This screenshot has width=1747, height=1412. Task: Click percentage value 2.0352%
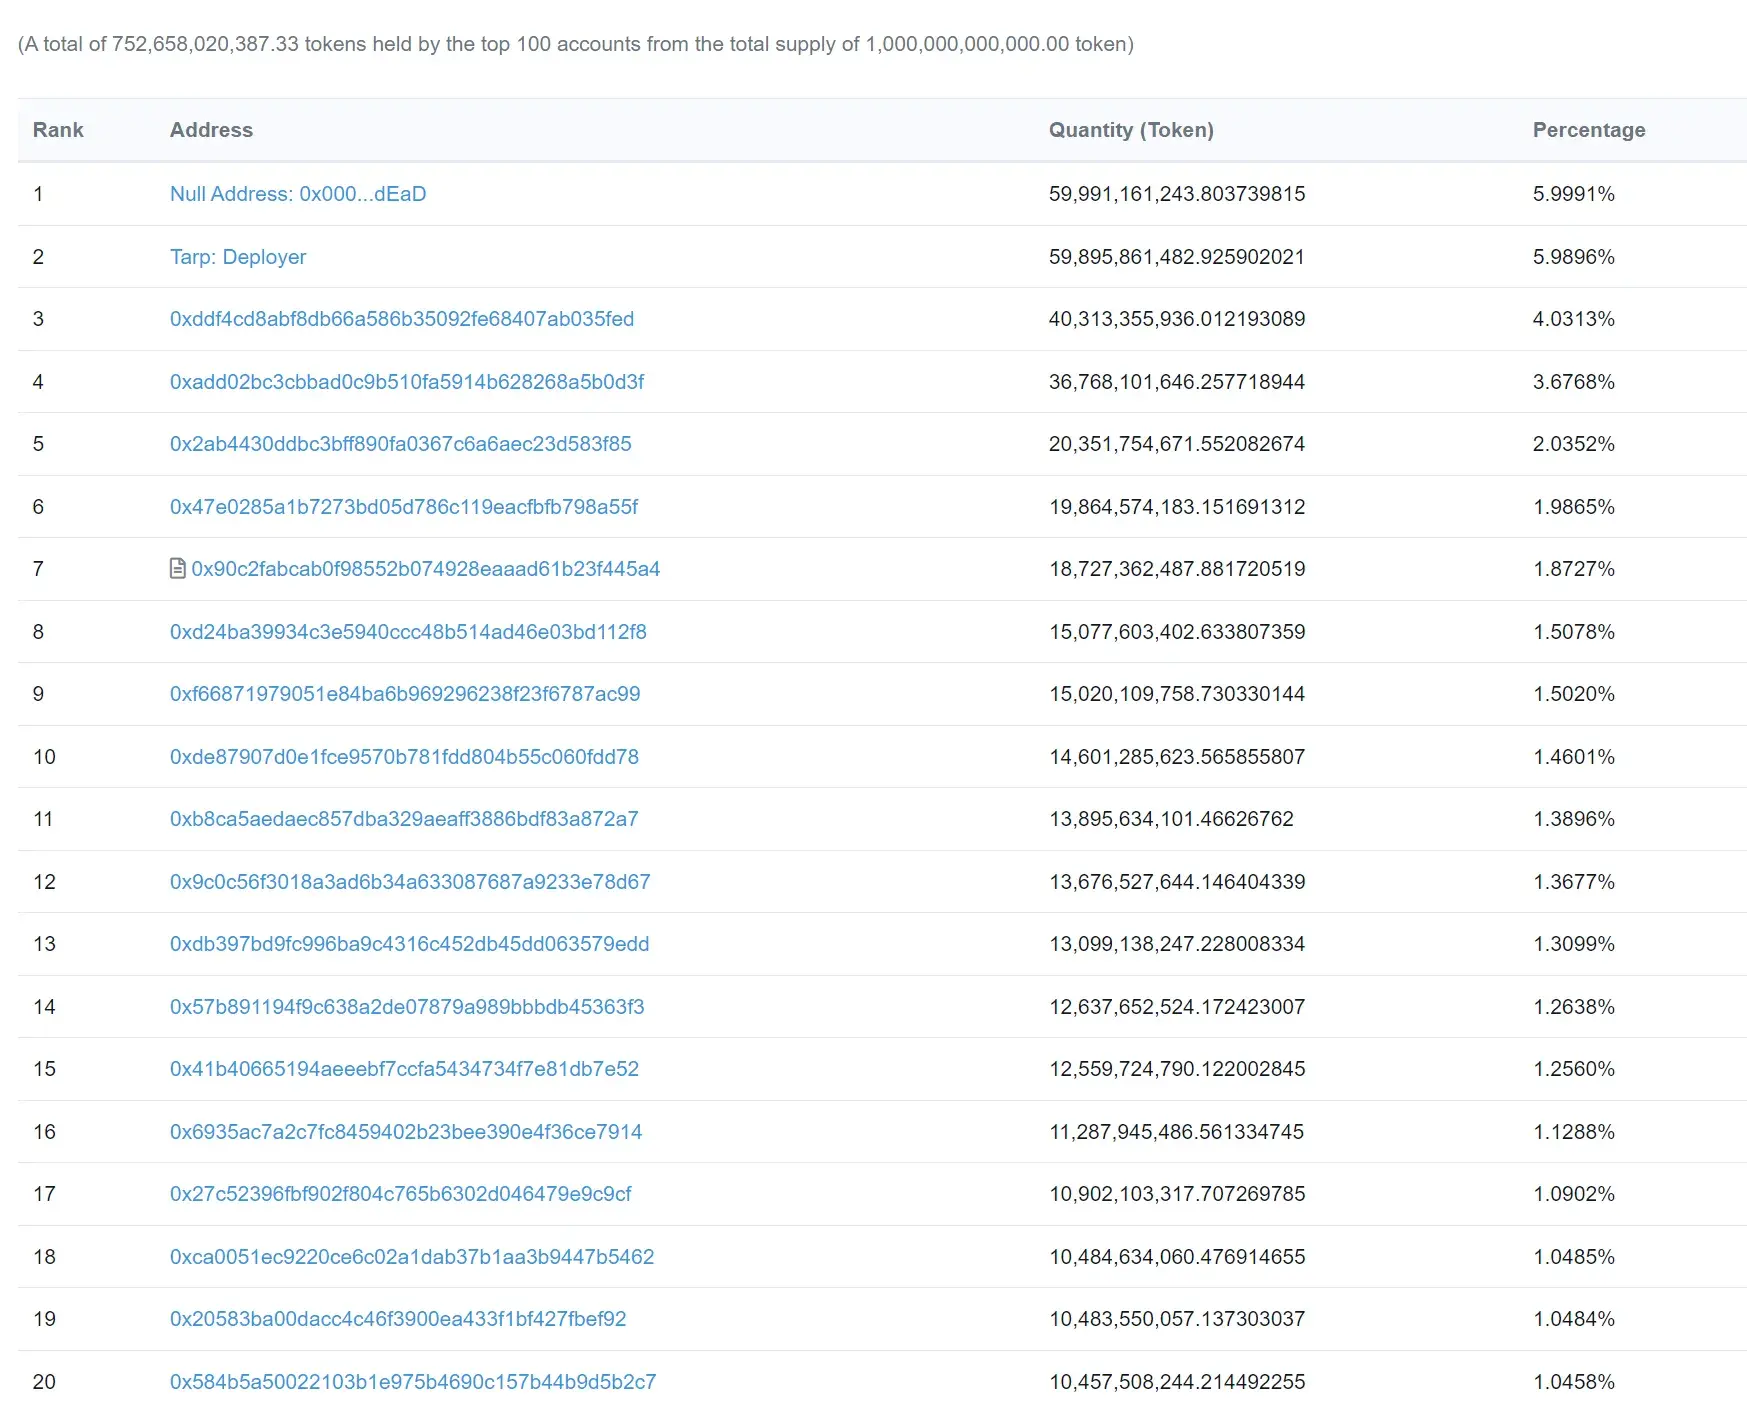point(1574,444)
